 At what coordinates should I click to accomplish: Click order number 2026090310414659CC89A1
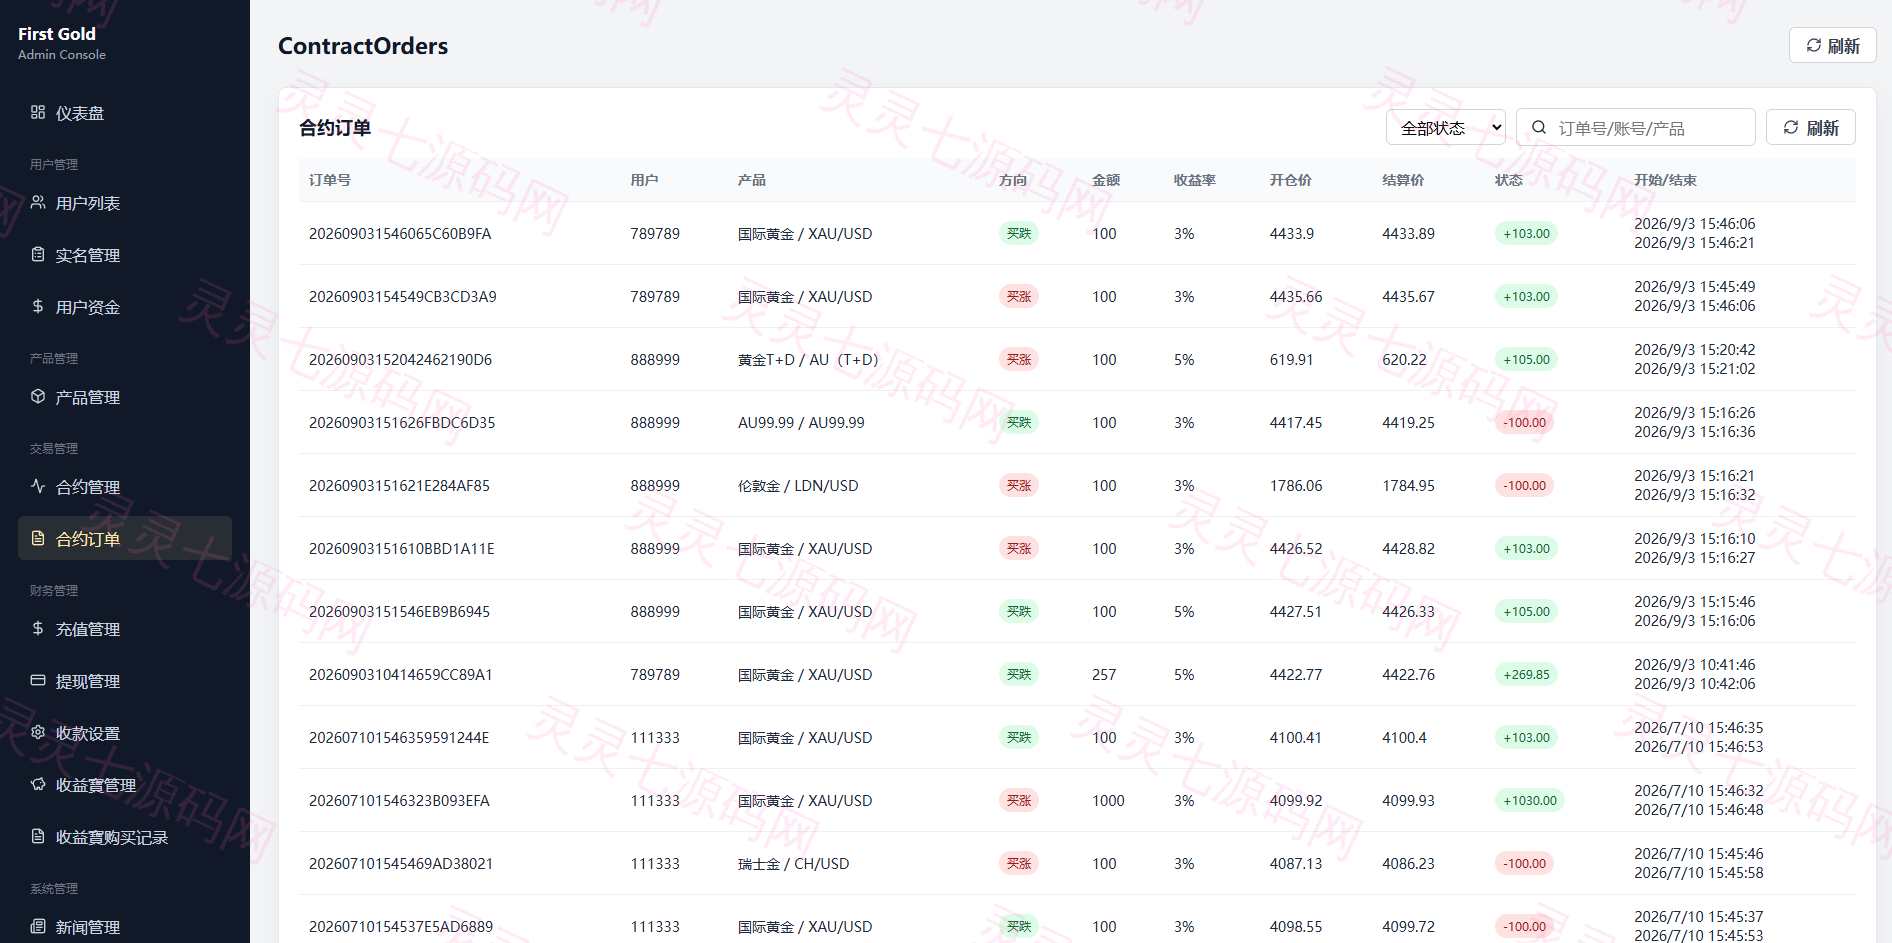tap(400, 675)
